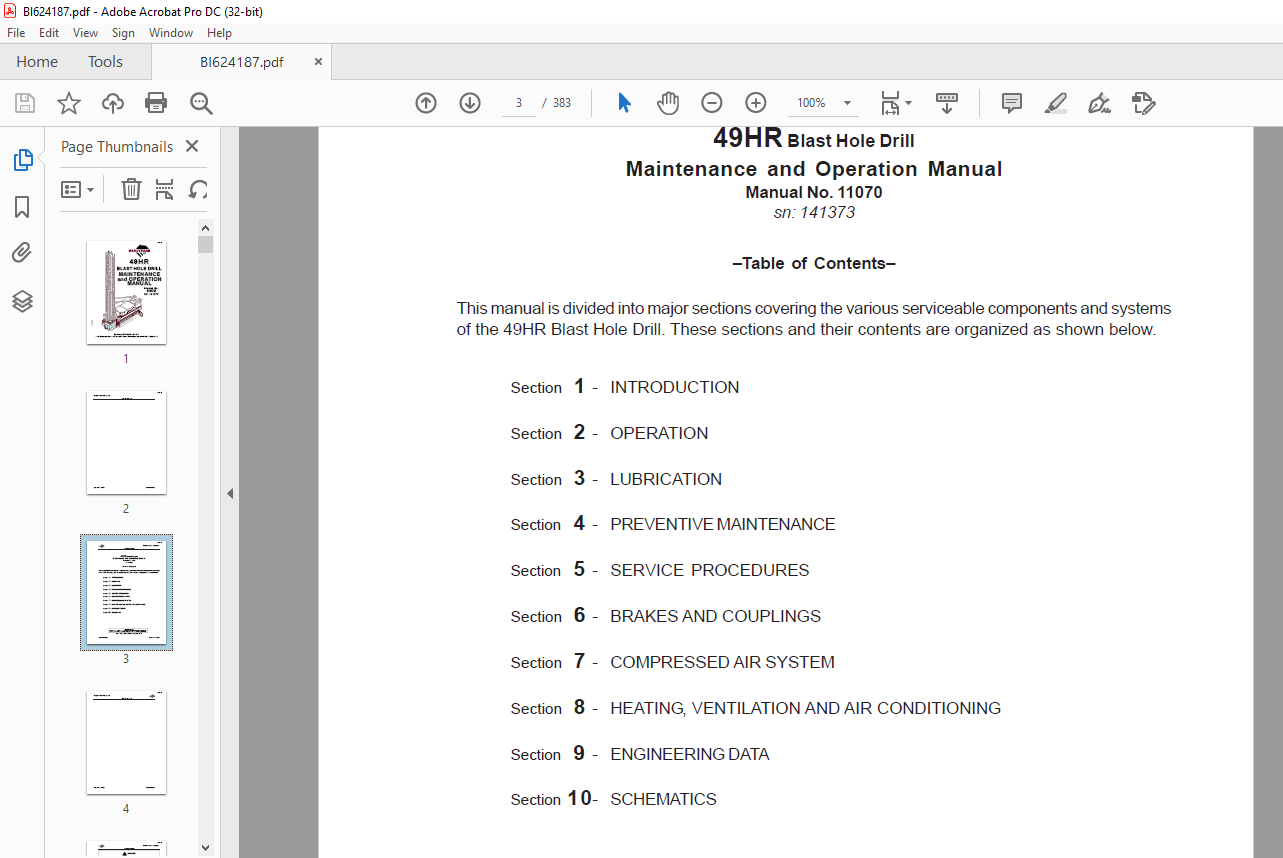
Task: Click the thumbnail panel scrollbar handle
Action: pyautogui.click(x=205, y=245)
